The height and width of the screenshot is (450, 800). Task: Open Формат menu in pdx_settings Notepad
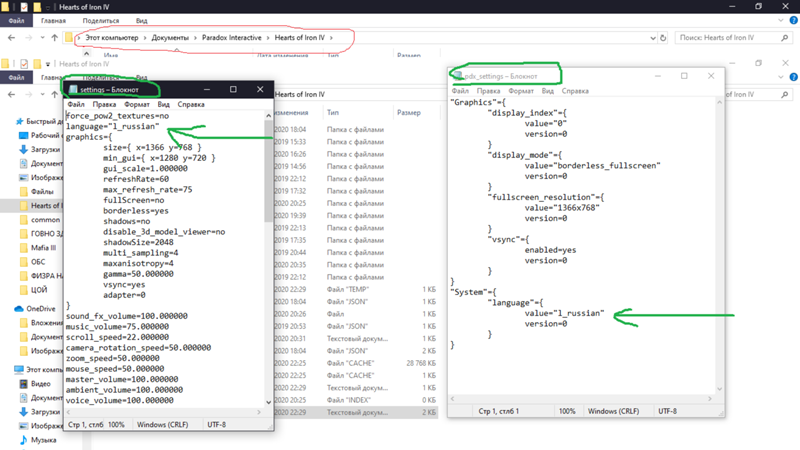pos(521,91)
